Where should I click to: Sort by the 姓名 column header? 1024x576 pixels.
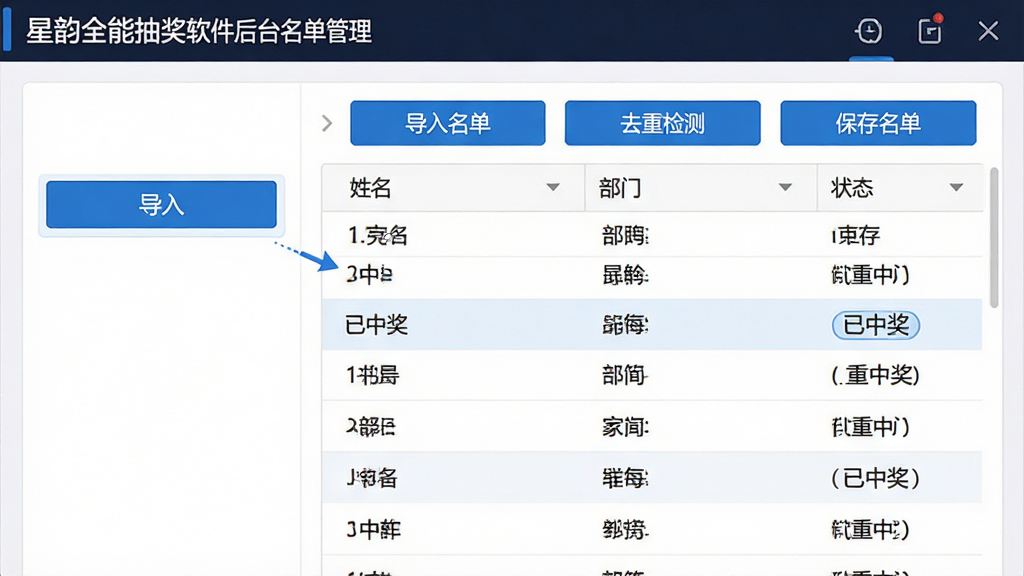(370, 188)
